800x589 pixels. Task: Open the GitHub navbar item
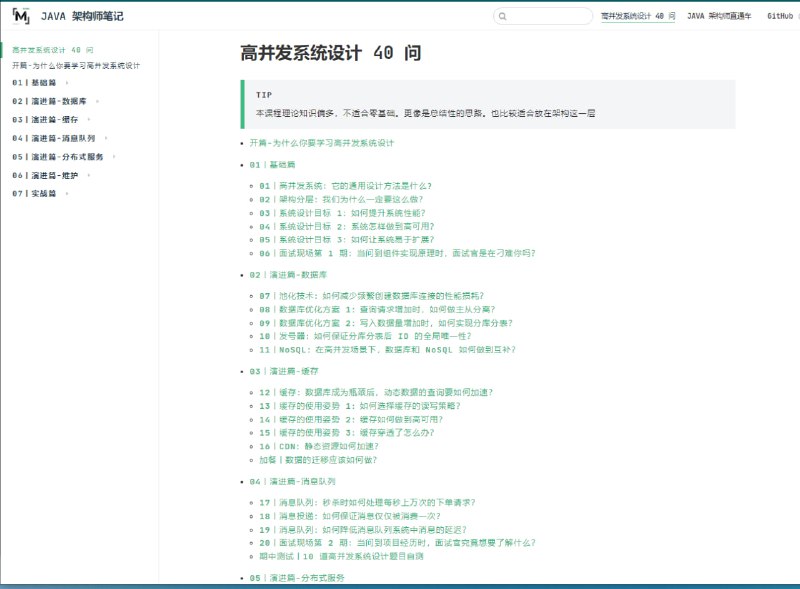tap(781, 17)
